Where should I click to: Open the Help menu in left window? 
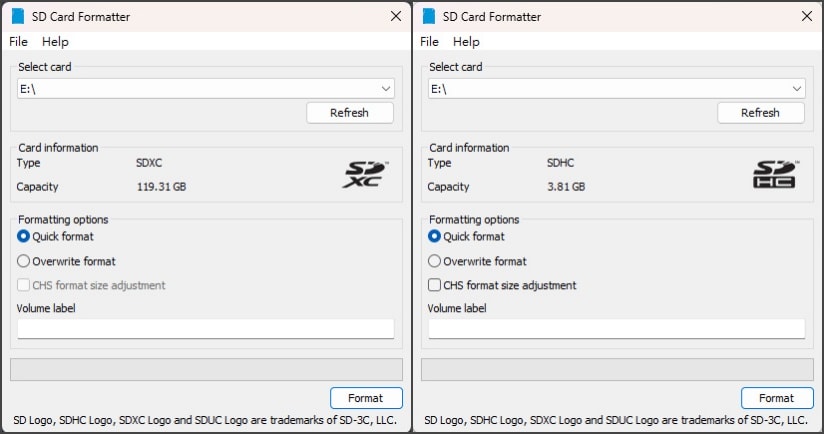click(x=55, y=42)
